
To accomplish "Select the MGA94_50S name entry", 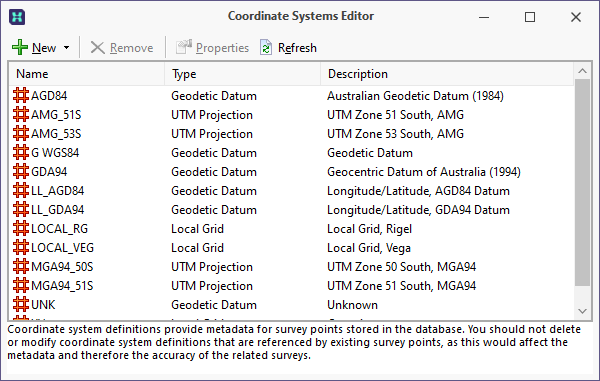I will [x=62, y=267].
